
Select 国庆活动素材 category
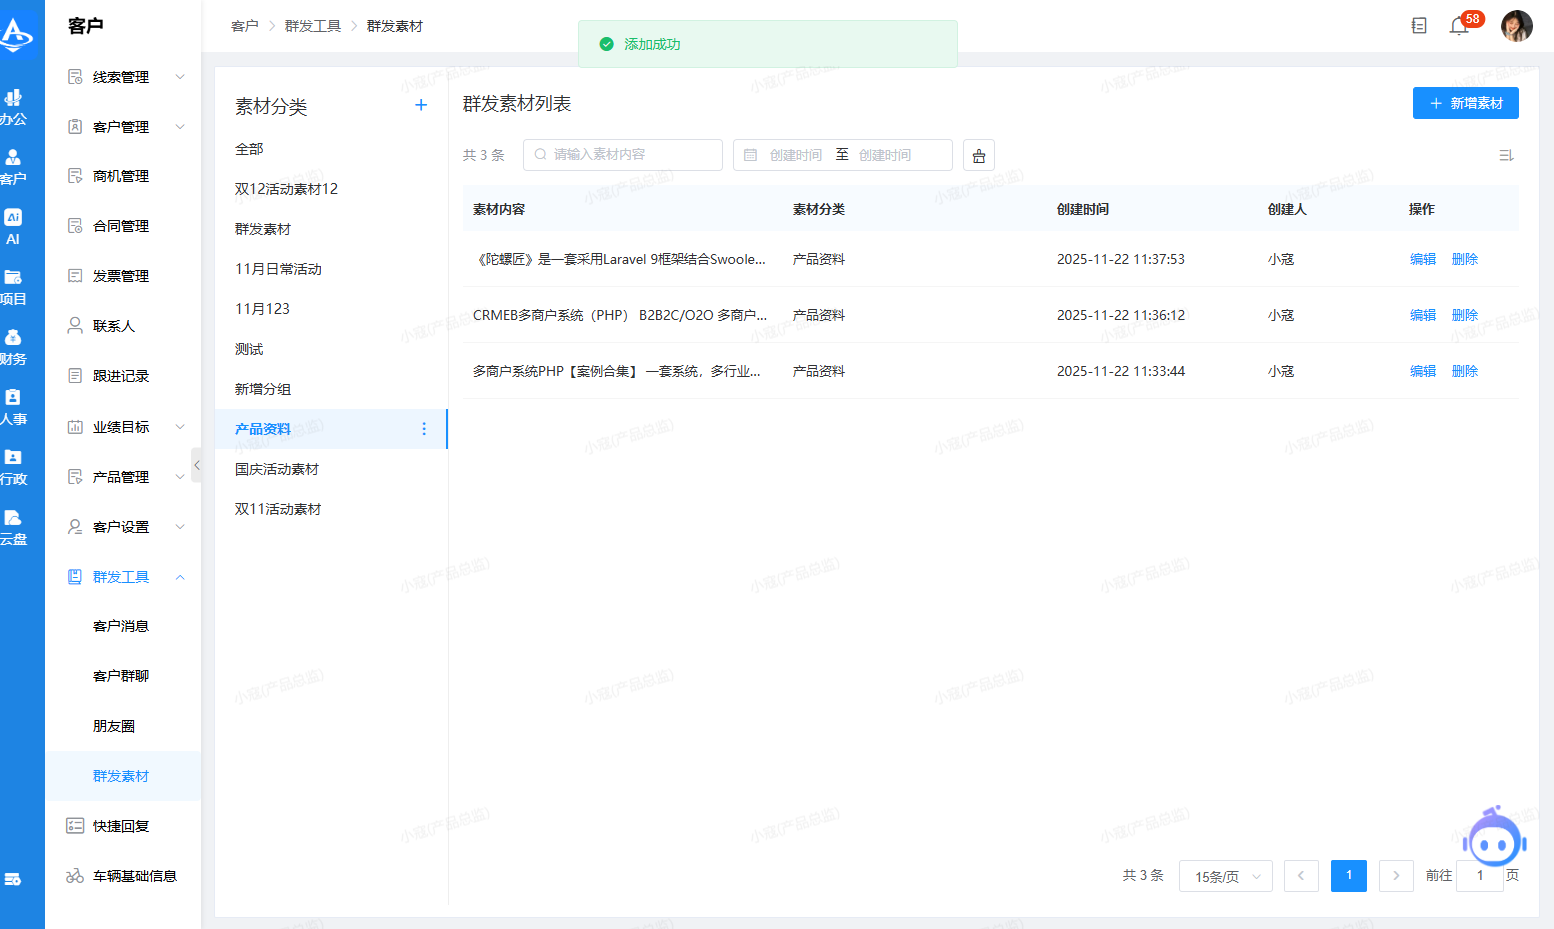(x=277, y=469)
